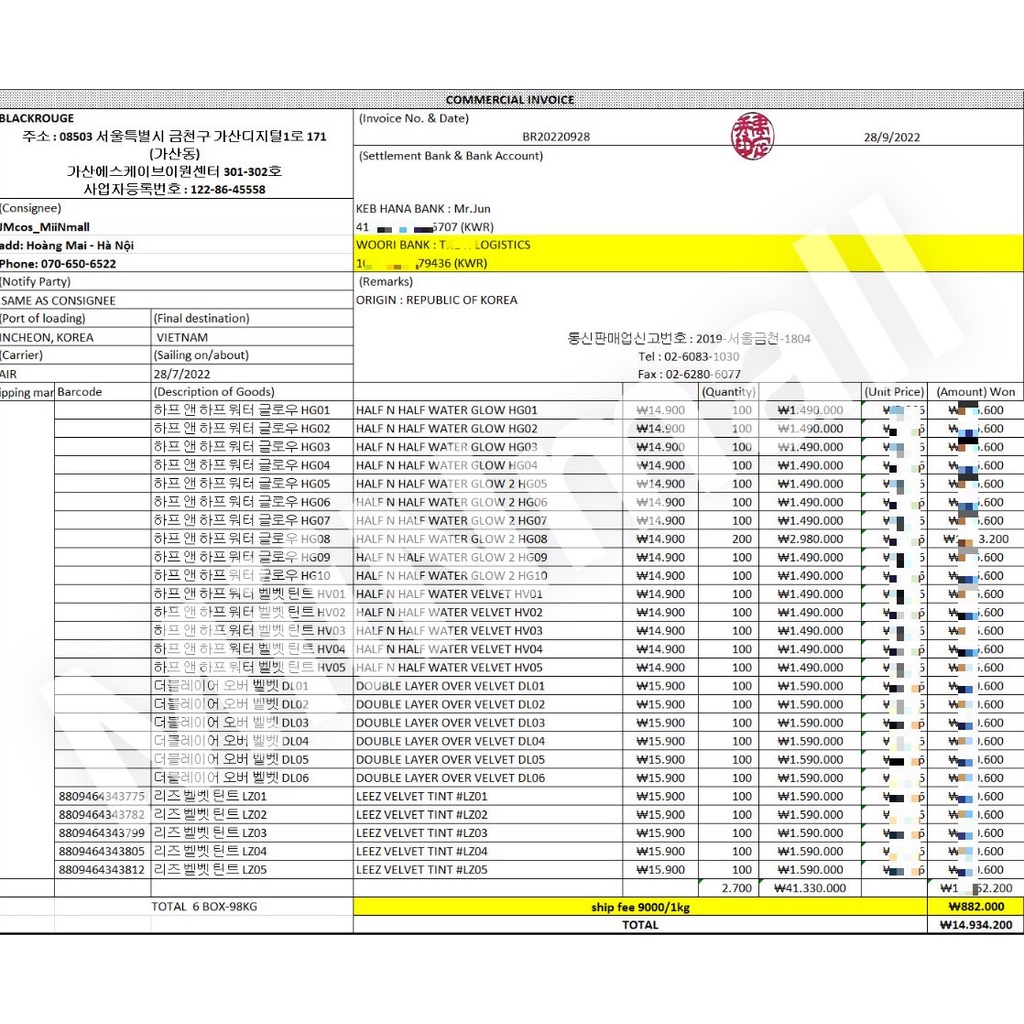Click the yellow ship fee 9000/1kg cell
The height and width of the screenshot is (1024, 1024).
pyautogui.click(x=640, y=907)
